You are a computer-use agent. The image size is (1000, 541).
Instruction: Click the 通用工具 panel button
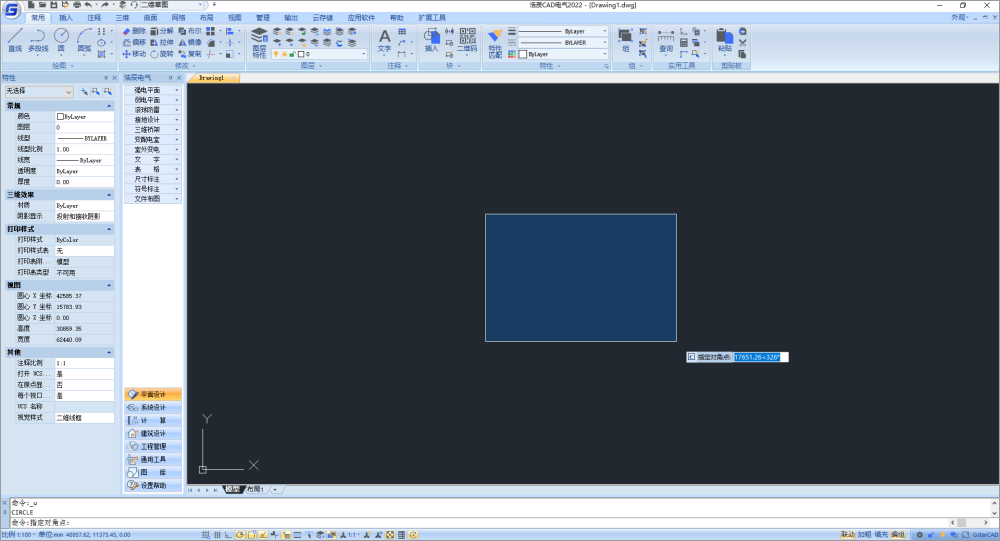pyautogui.click(x=153, y=459)
